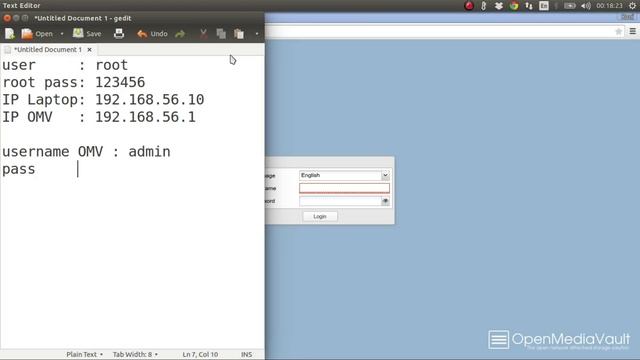
Task: Click the username OMV admin line
Action: (86, 152)
